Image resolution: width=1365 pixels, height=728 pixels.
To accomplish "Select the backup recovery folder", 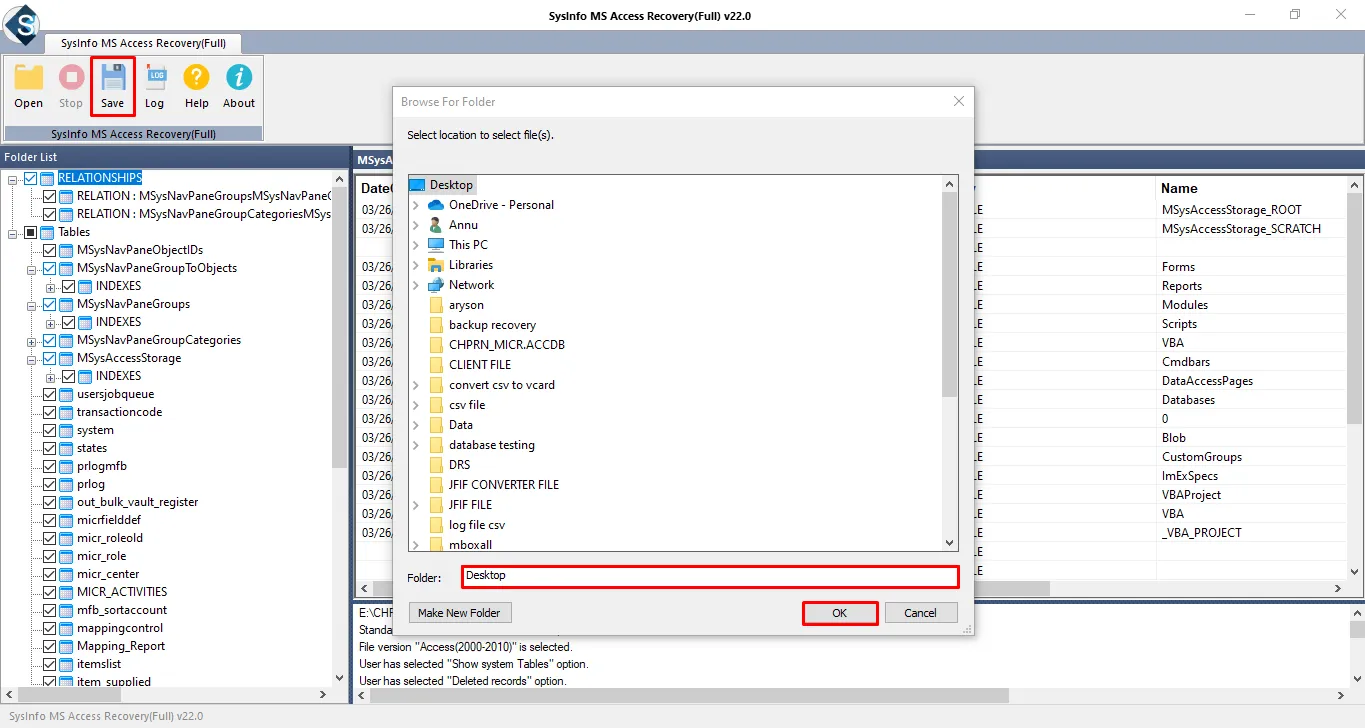I will (492, 325).
